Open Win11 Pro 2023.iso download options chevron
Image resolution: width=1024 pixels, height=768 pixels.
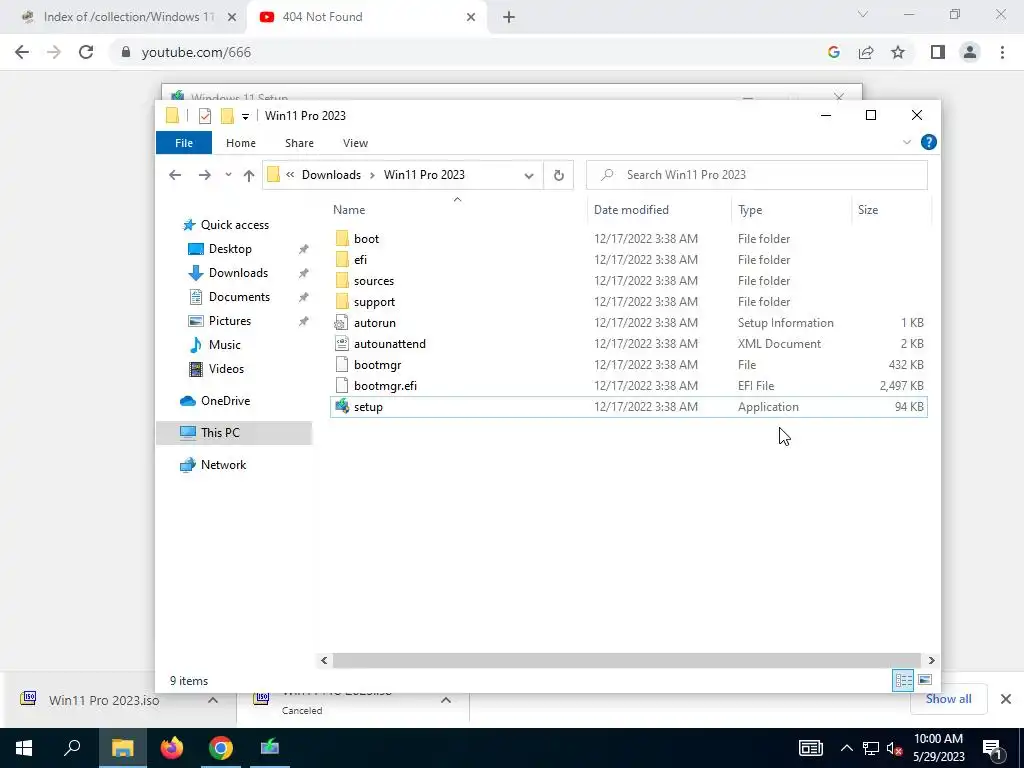pyautogui.click(x=213, y=700)
